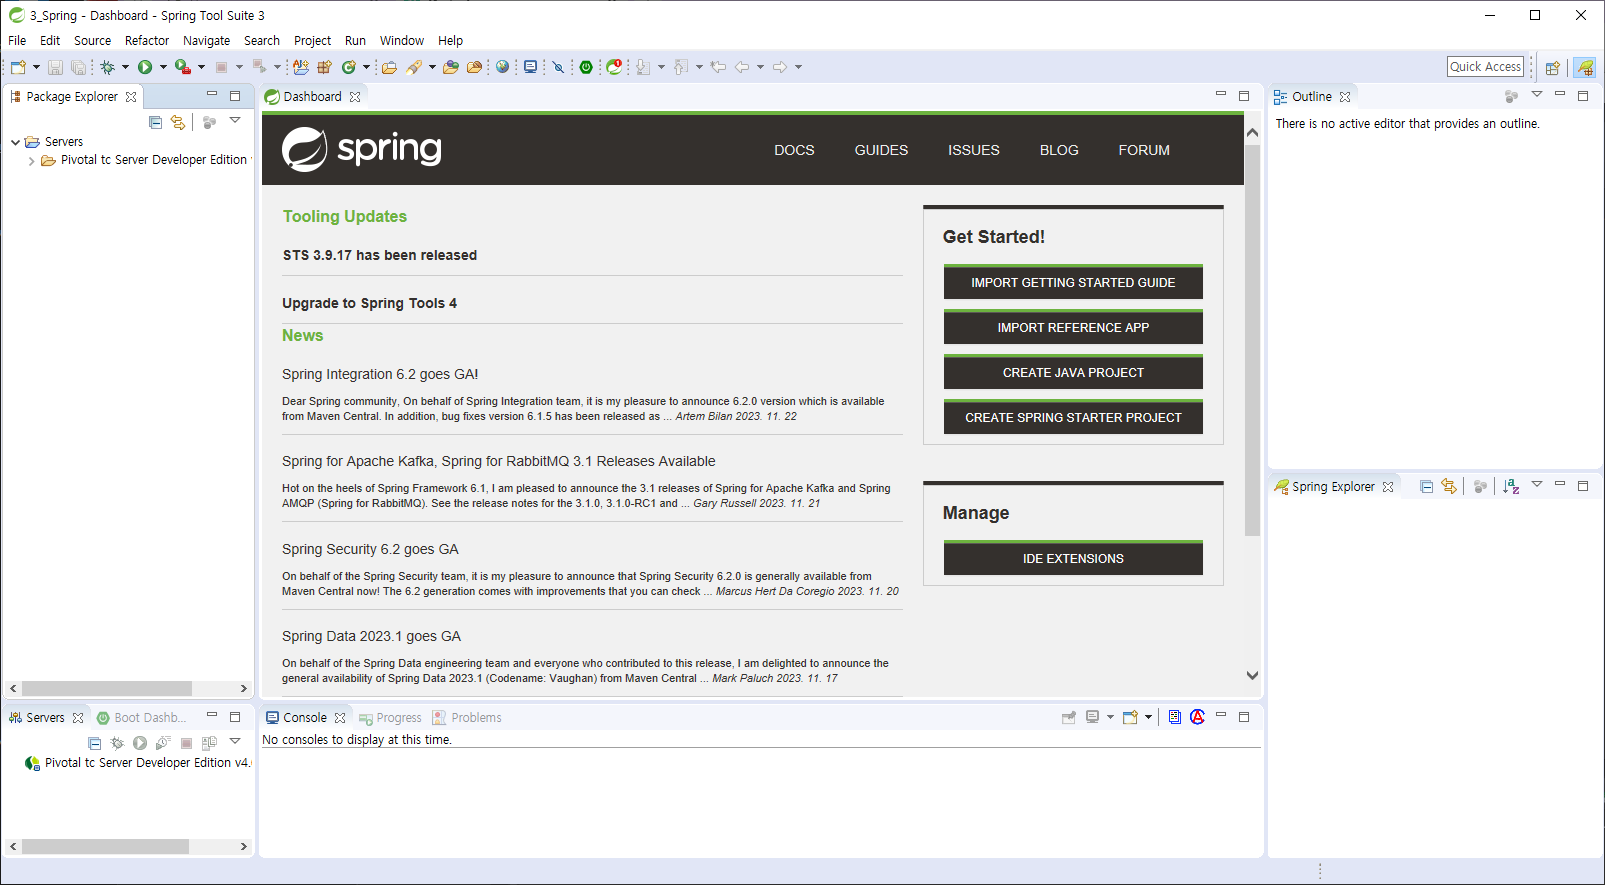Select the Spring perspective icon

coord(1584,67)
